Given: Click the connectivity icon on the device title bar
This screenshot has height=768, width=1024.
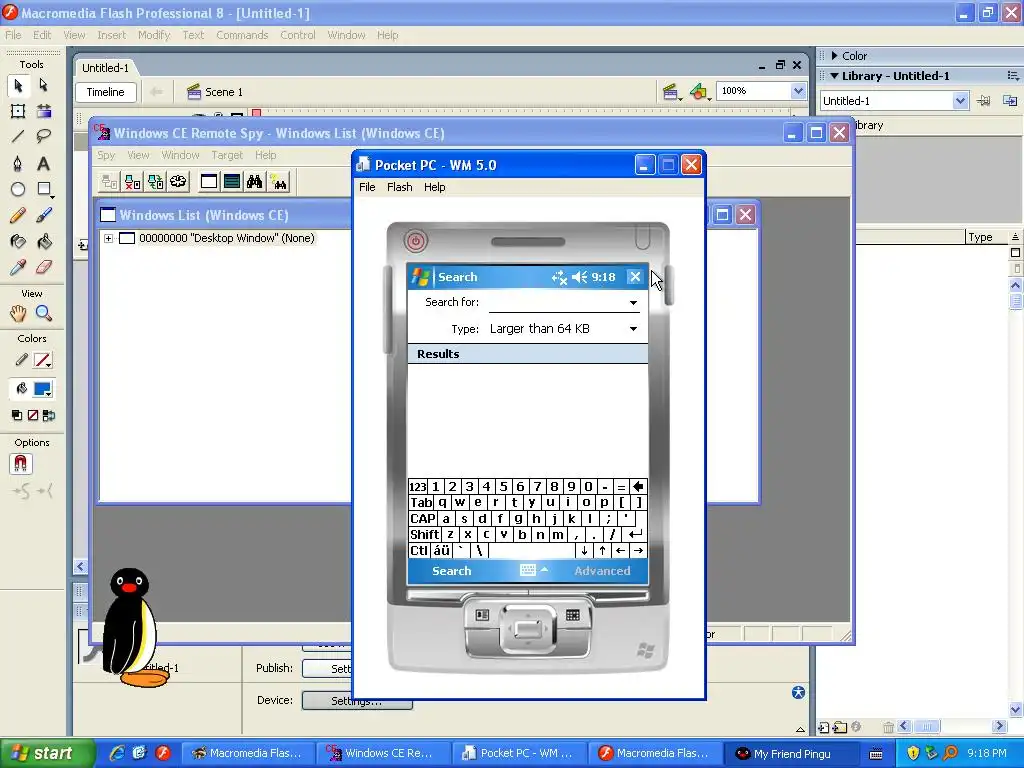Looking at the screenshot, I should click(x=559, y=277).
